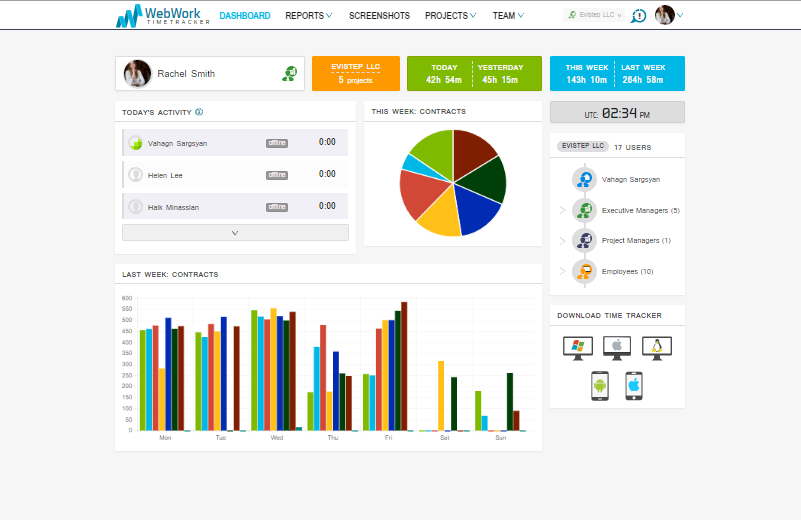Click Helen Lee's offline badge

point(277,175)
